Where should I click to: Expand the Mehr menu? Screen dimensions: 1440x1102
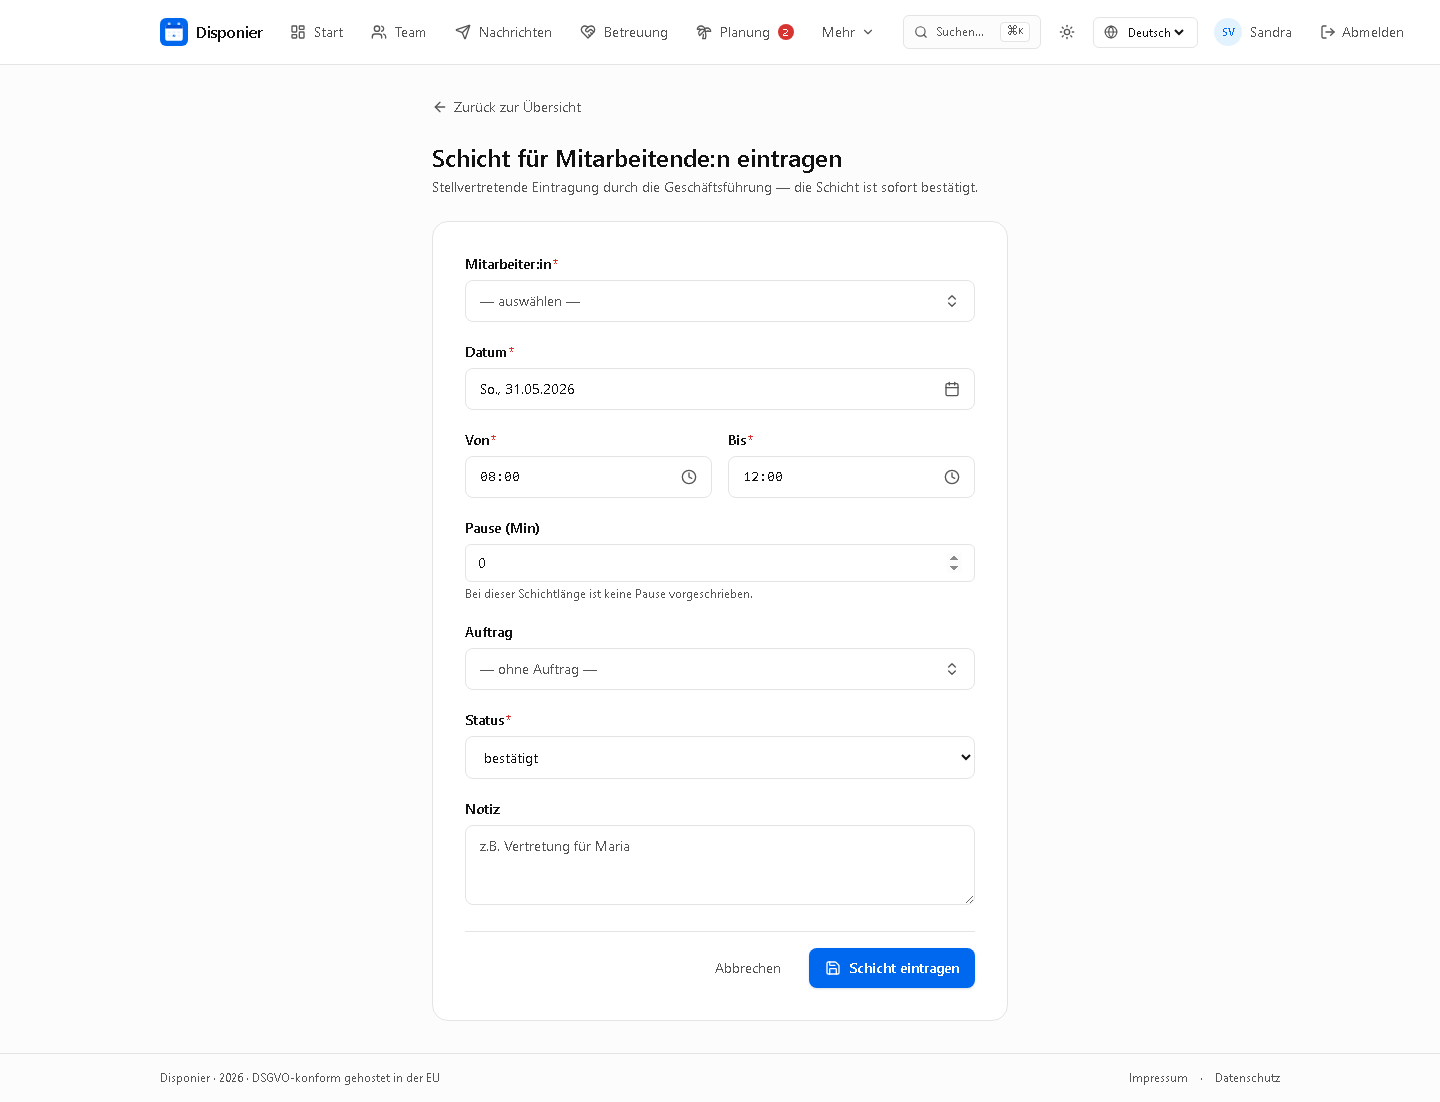point(847,32)
